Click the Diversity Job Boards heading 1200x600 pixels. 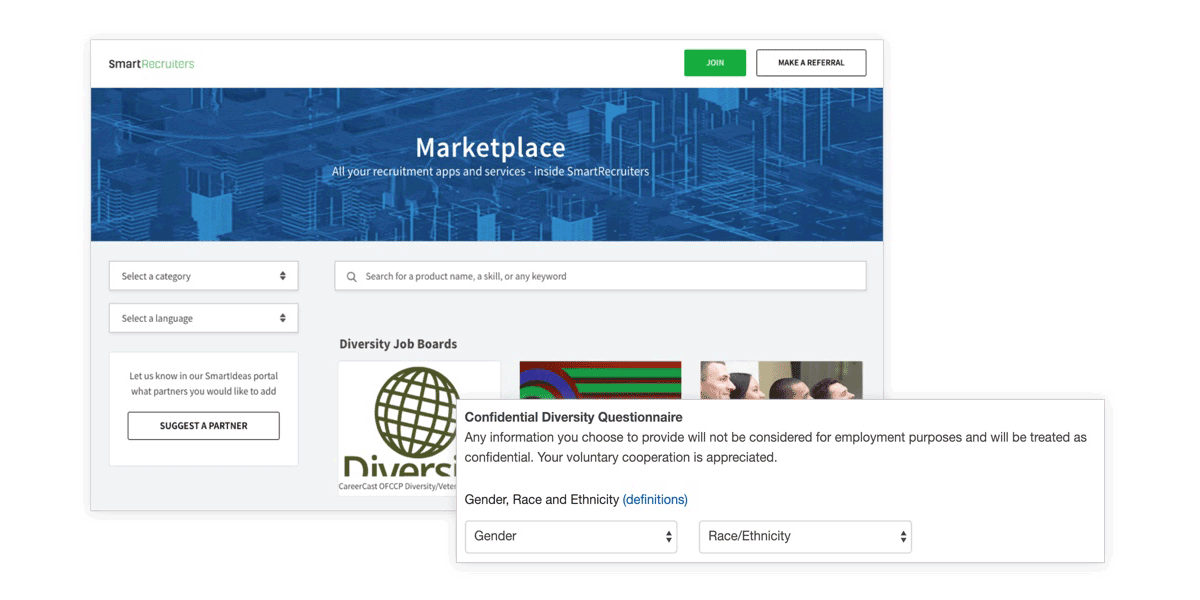(398, 344)
